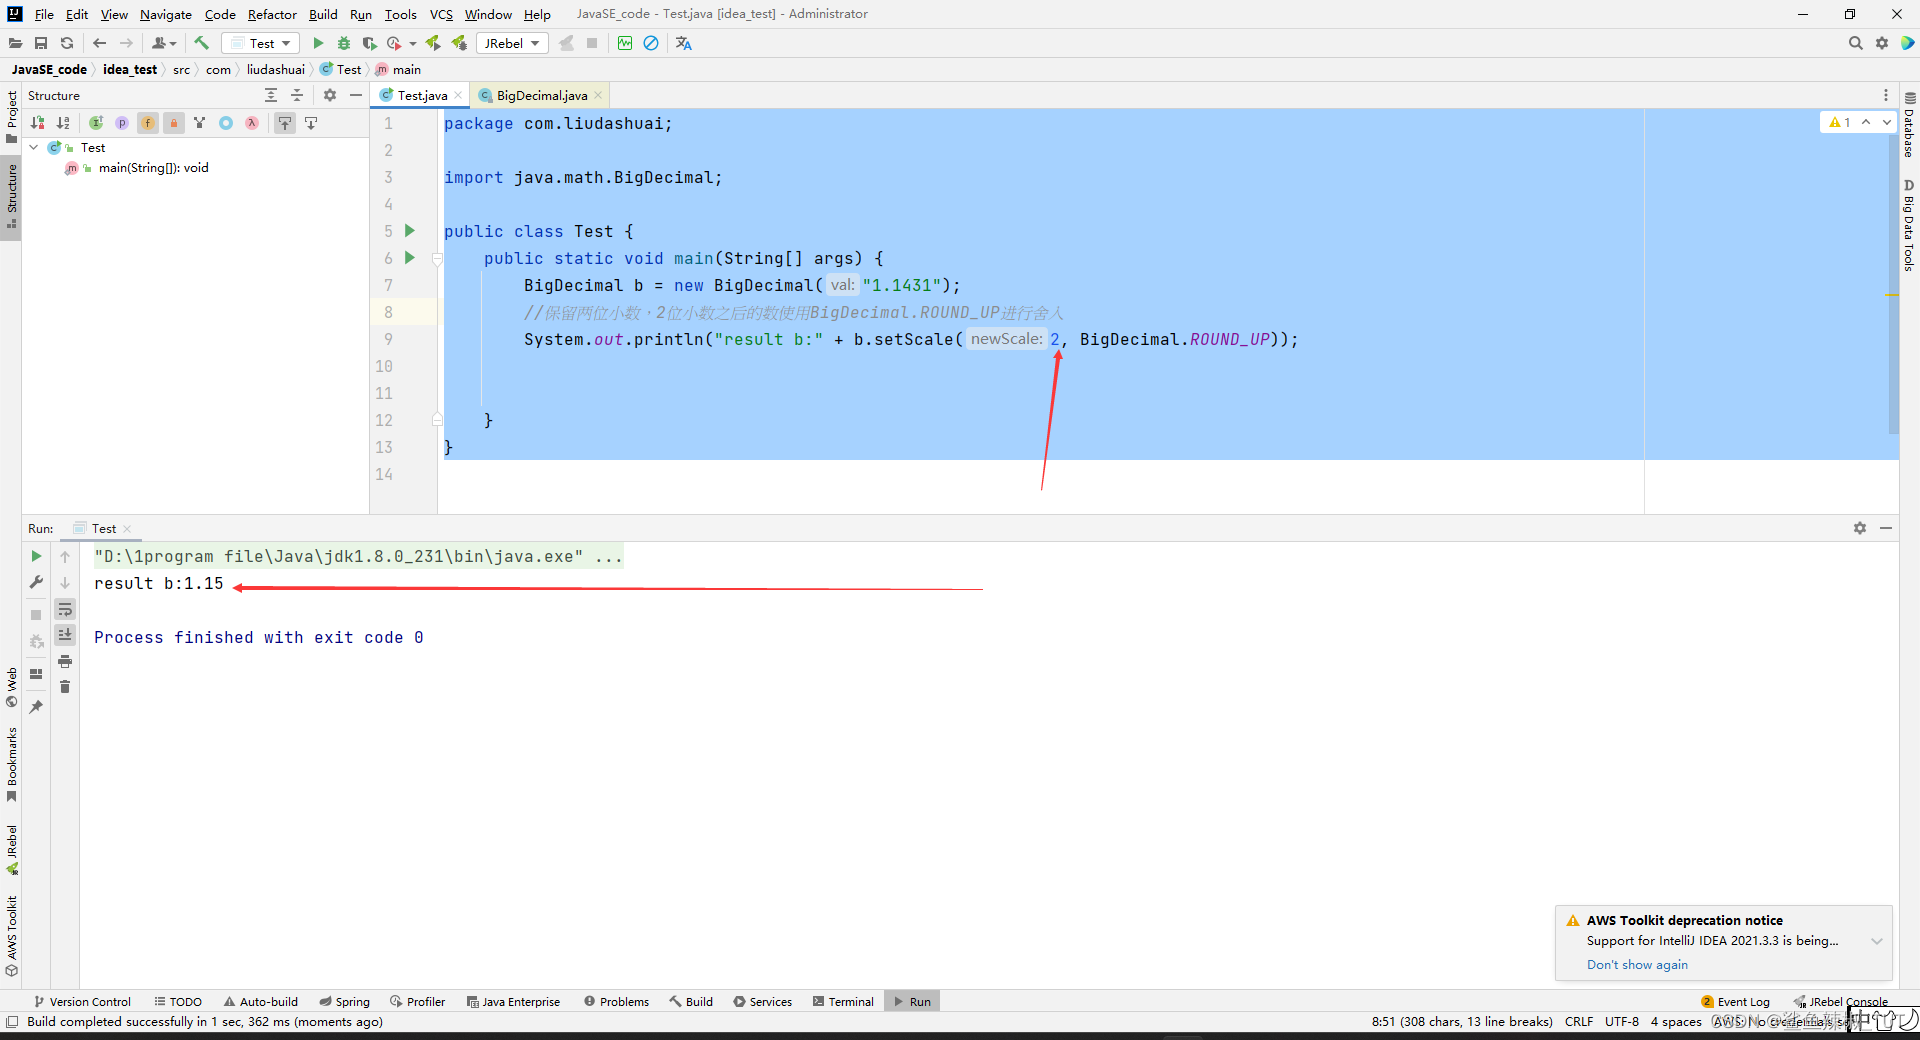Toggle autoscroll to source in Structure
1920x1040 pixels.
[285, 123]
